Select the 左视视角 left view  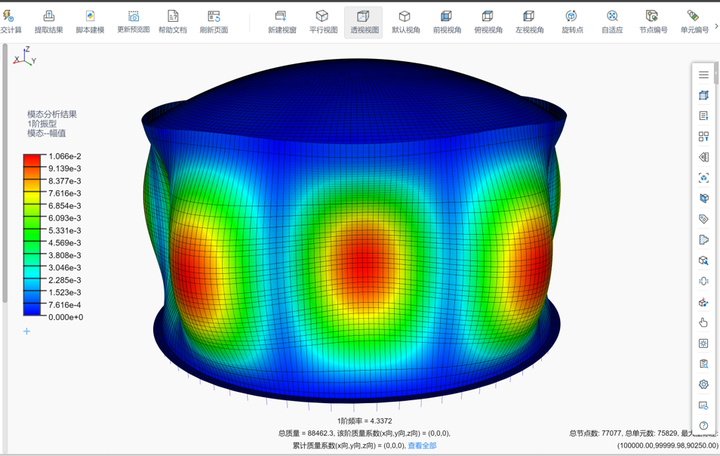[529, 20]
